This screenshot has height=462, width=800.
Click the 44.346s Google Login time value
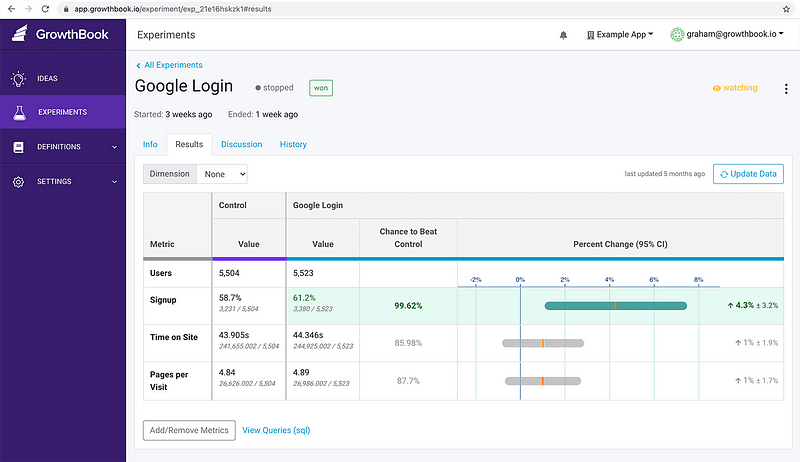308,335
